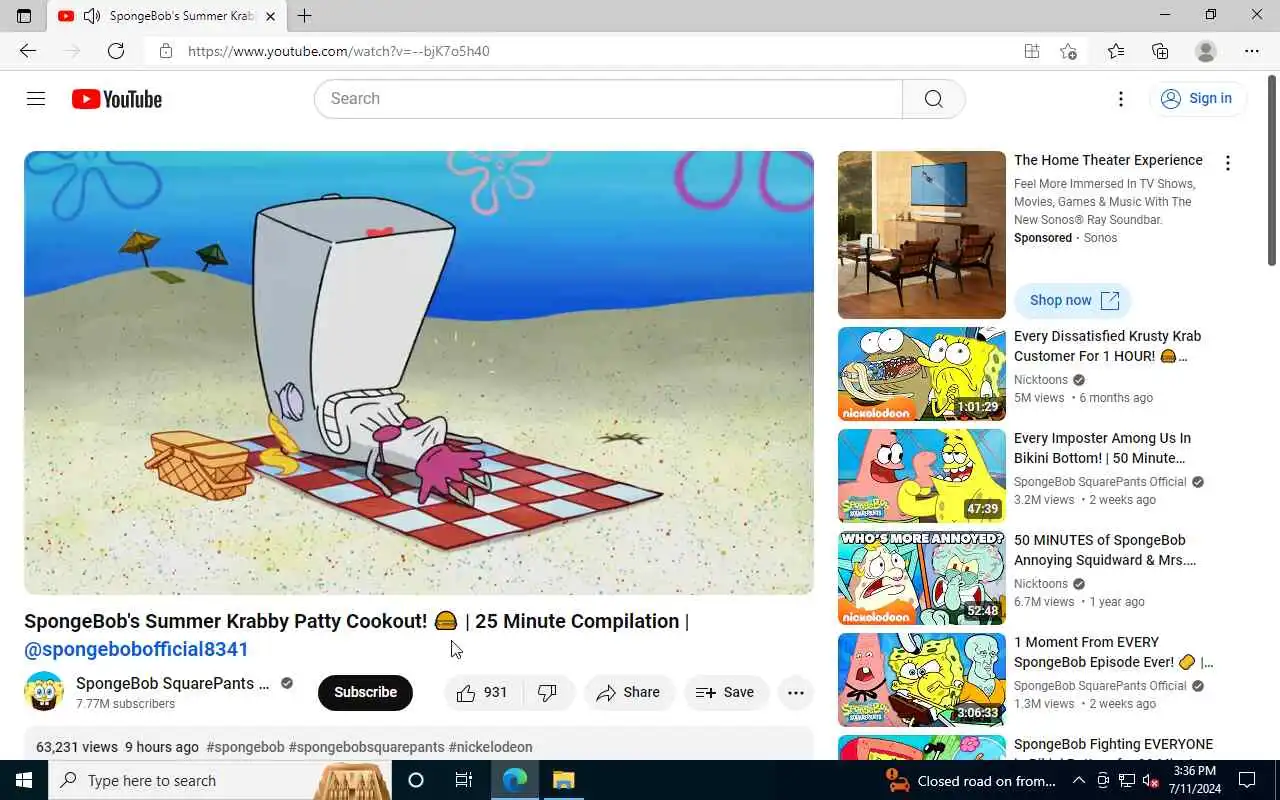Open Sonos ad options three-dot menu
The height and width of the screenshot is (800, 1280).
tap(1228, 163)
